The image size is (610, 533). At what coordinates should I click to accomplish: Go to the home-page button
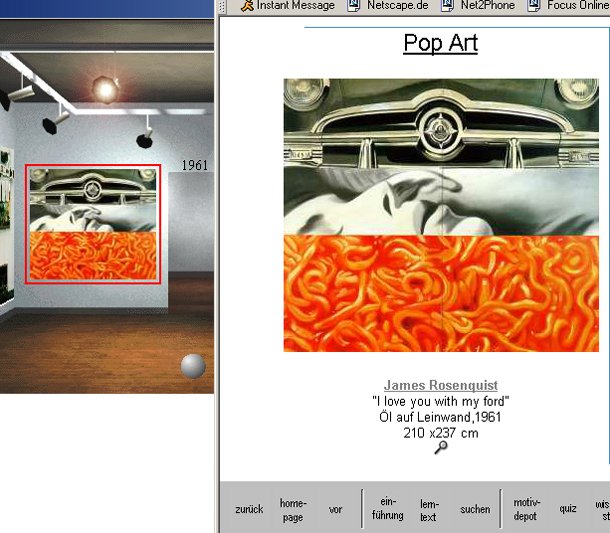coord(293,510)
